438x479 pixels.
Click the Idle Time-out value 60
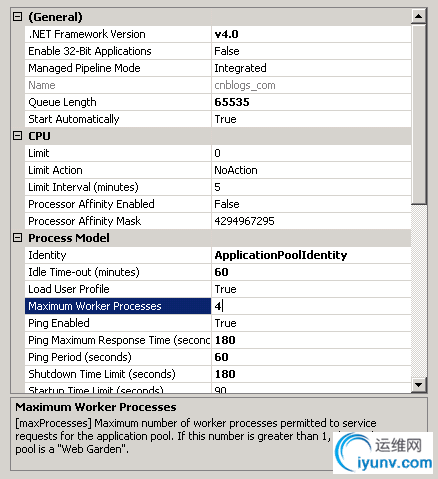[x=311, y=272]
